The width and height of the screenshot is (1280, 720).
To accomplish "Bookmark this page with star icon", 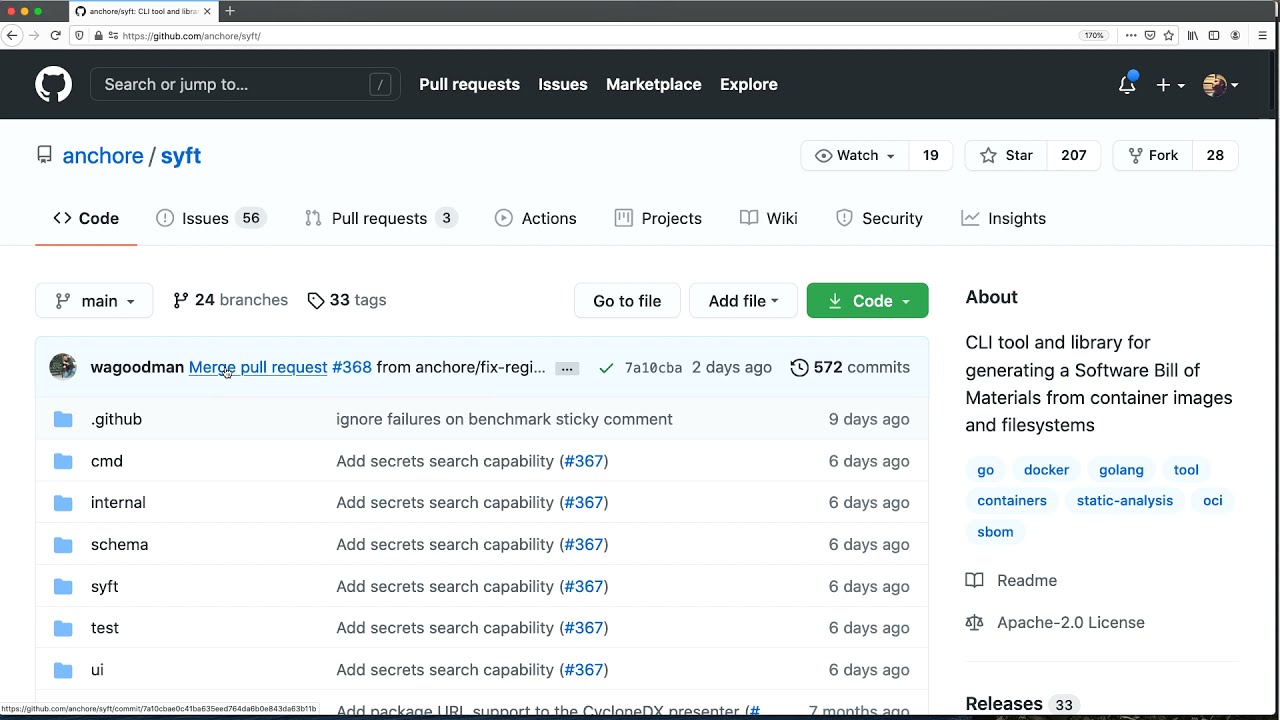I will (x=1168, y=35).
